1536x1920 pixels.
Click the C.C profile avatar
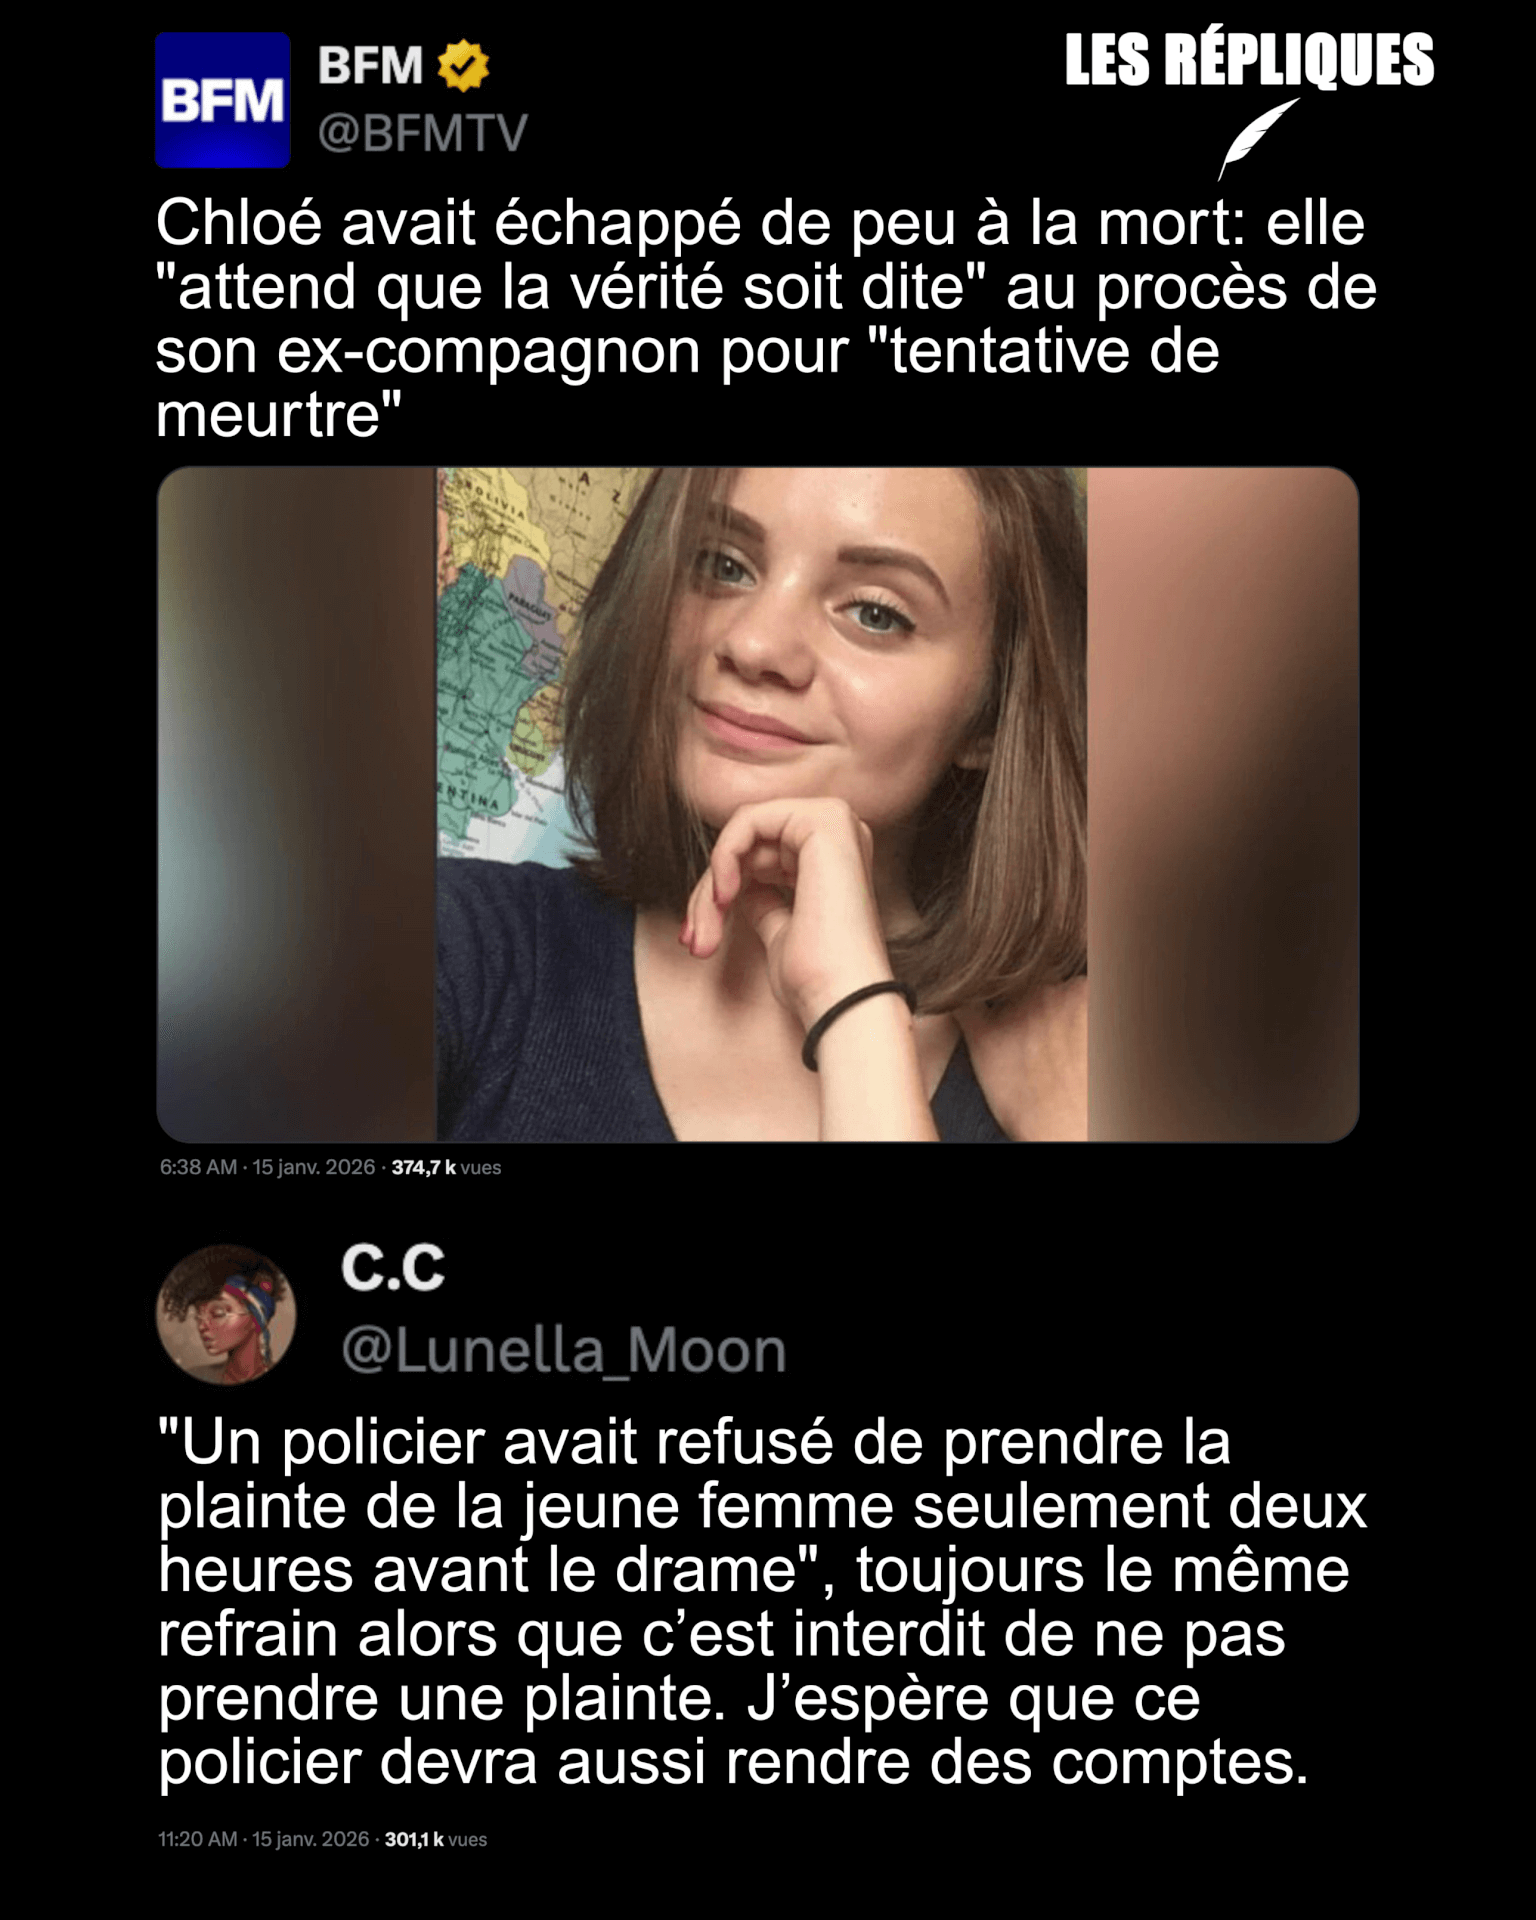[226, 1314]
